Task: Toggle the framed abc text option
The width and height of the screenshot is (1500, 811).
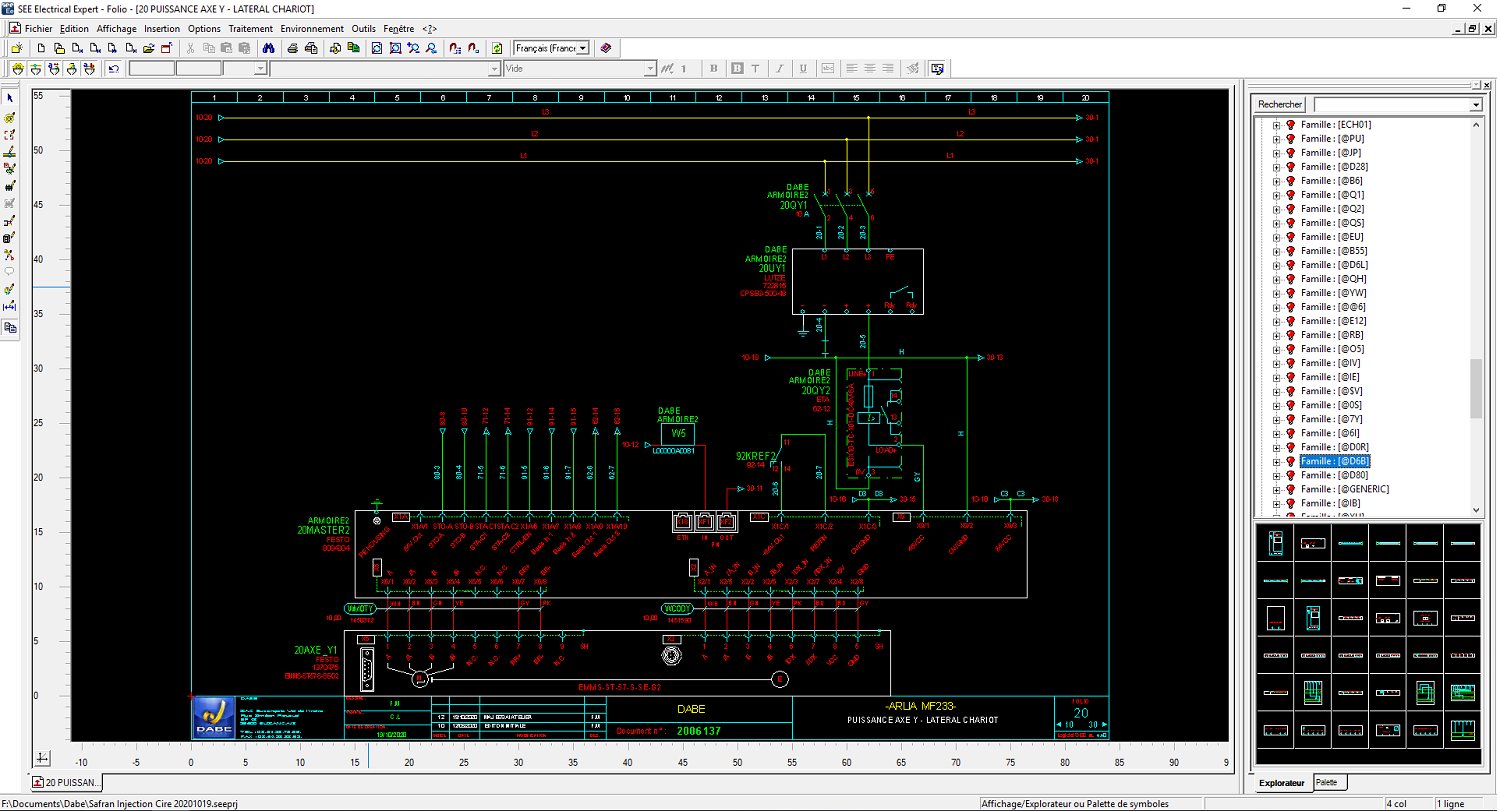Action: (x=827, y=69)
